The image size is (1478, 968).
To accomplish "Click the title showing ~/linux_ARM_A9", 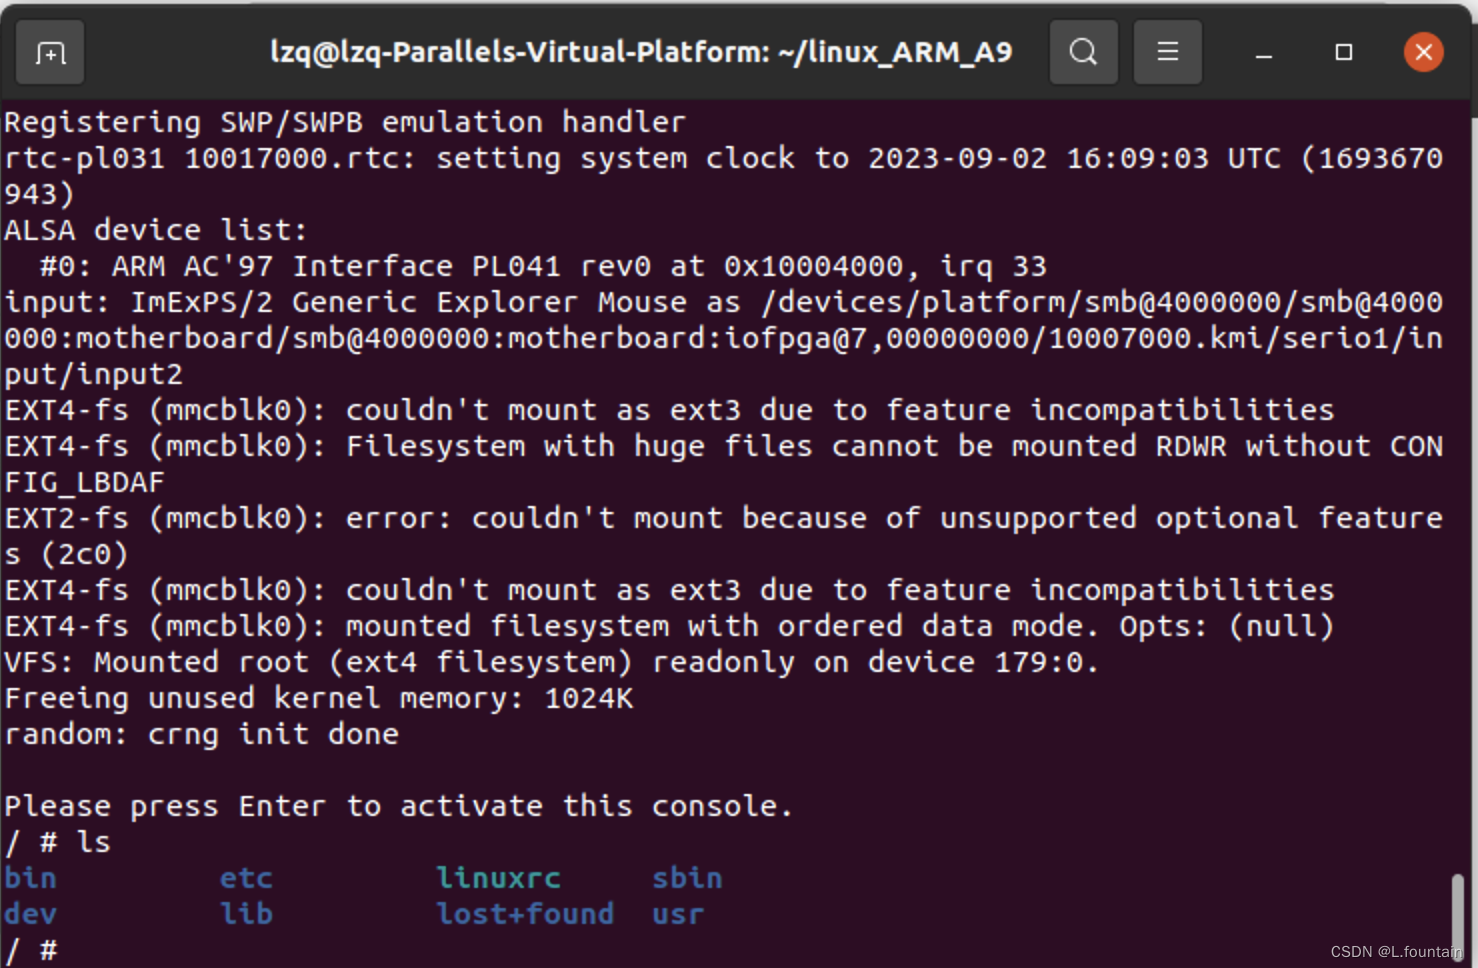I will (x=642, y=52).
